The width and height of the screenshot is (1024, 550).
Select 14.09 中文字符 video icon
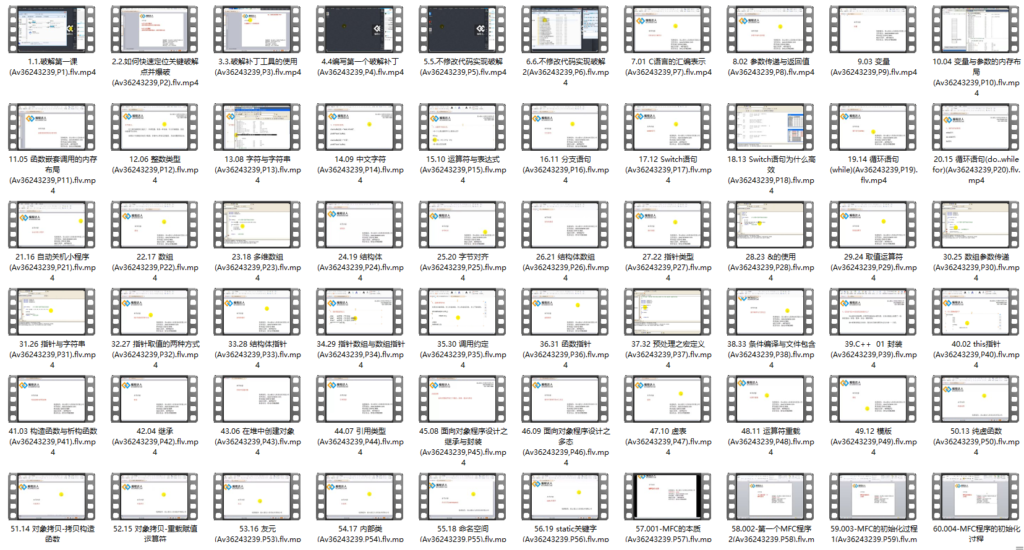360,127
